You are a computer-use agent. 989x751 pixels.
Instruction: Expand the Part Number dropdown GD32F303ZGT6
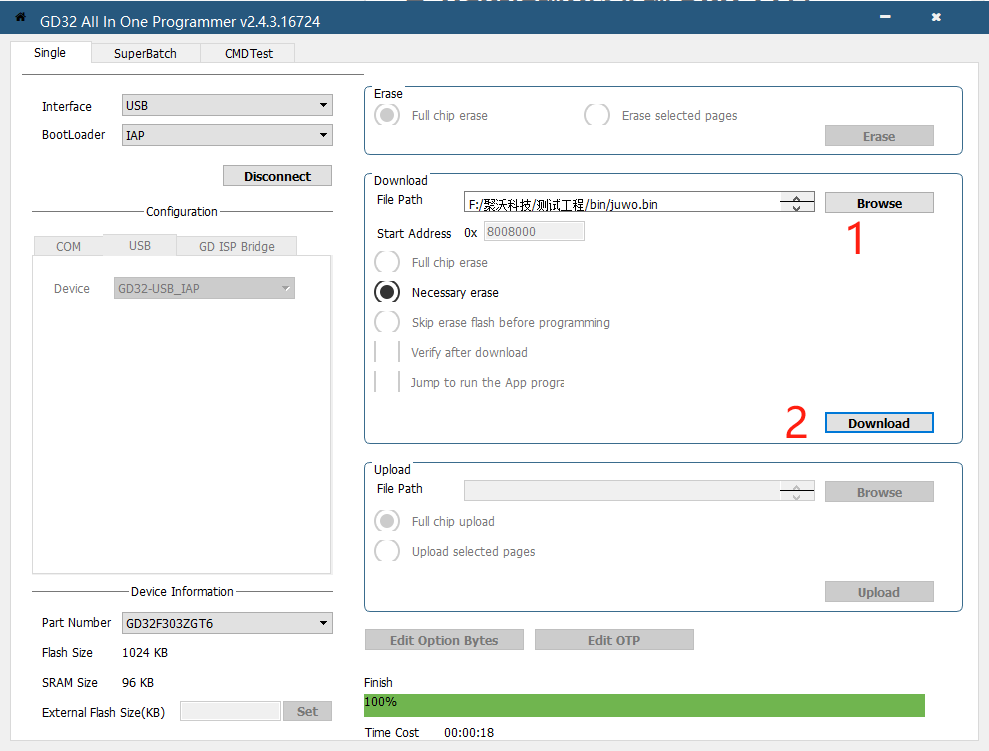tap(227, 623)
